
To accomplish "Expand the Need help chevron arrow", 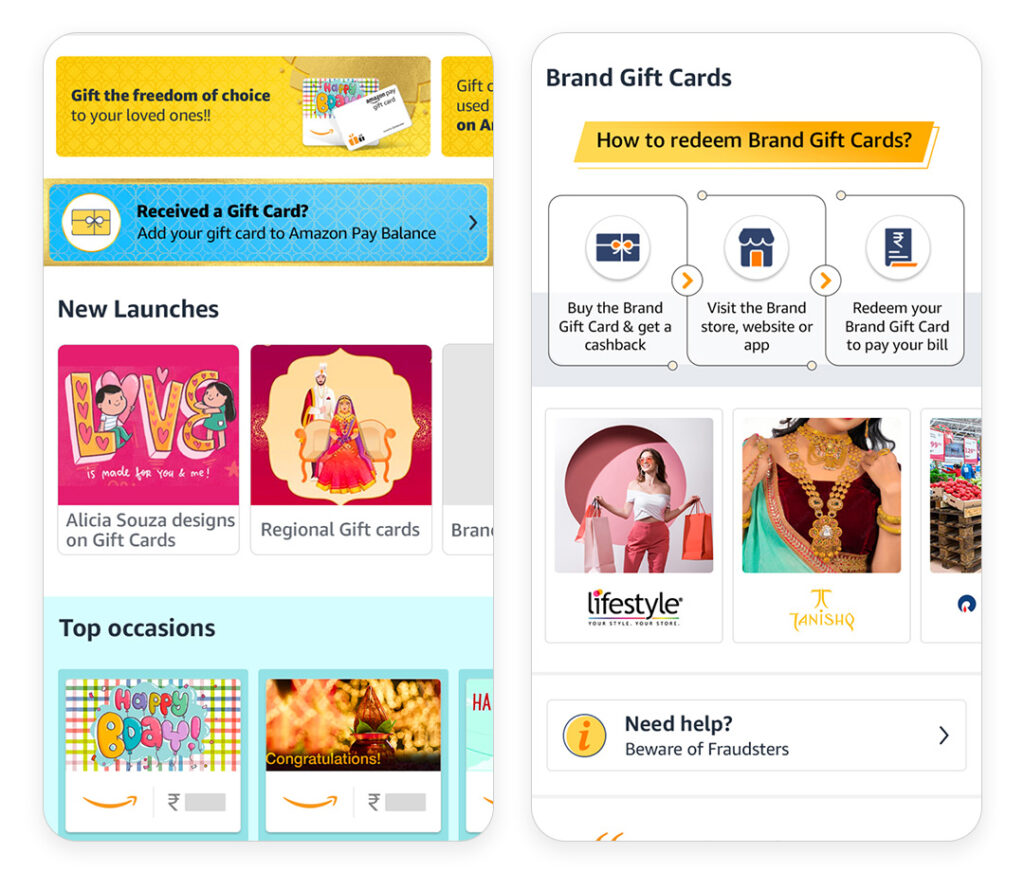I will (x=944, y=735).
